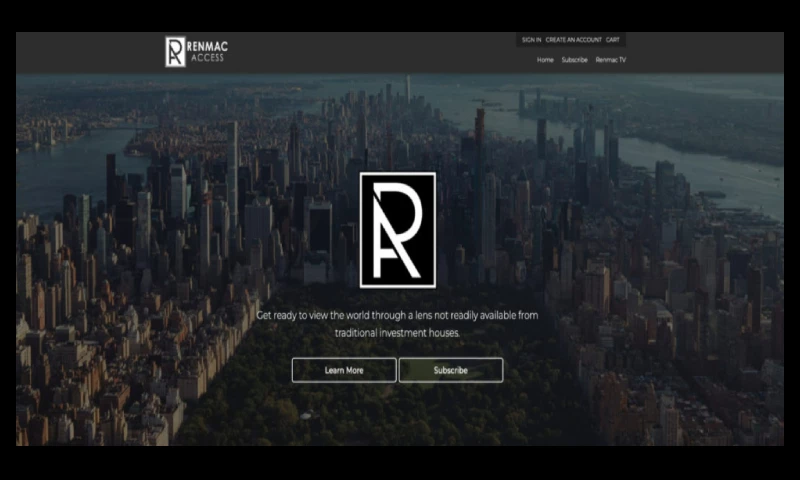Select Home in the navigation menu

pos(545,60)
